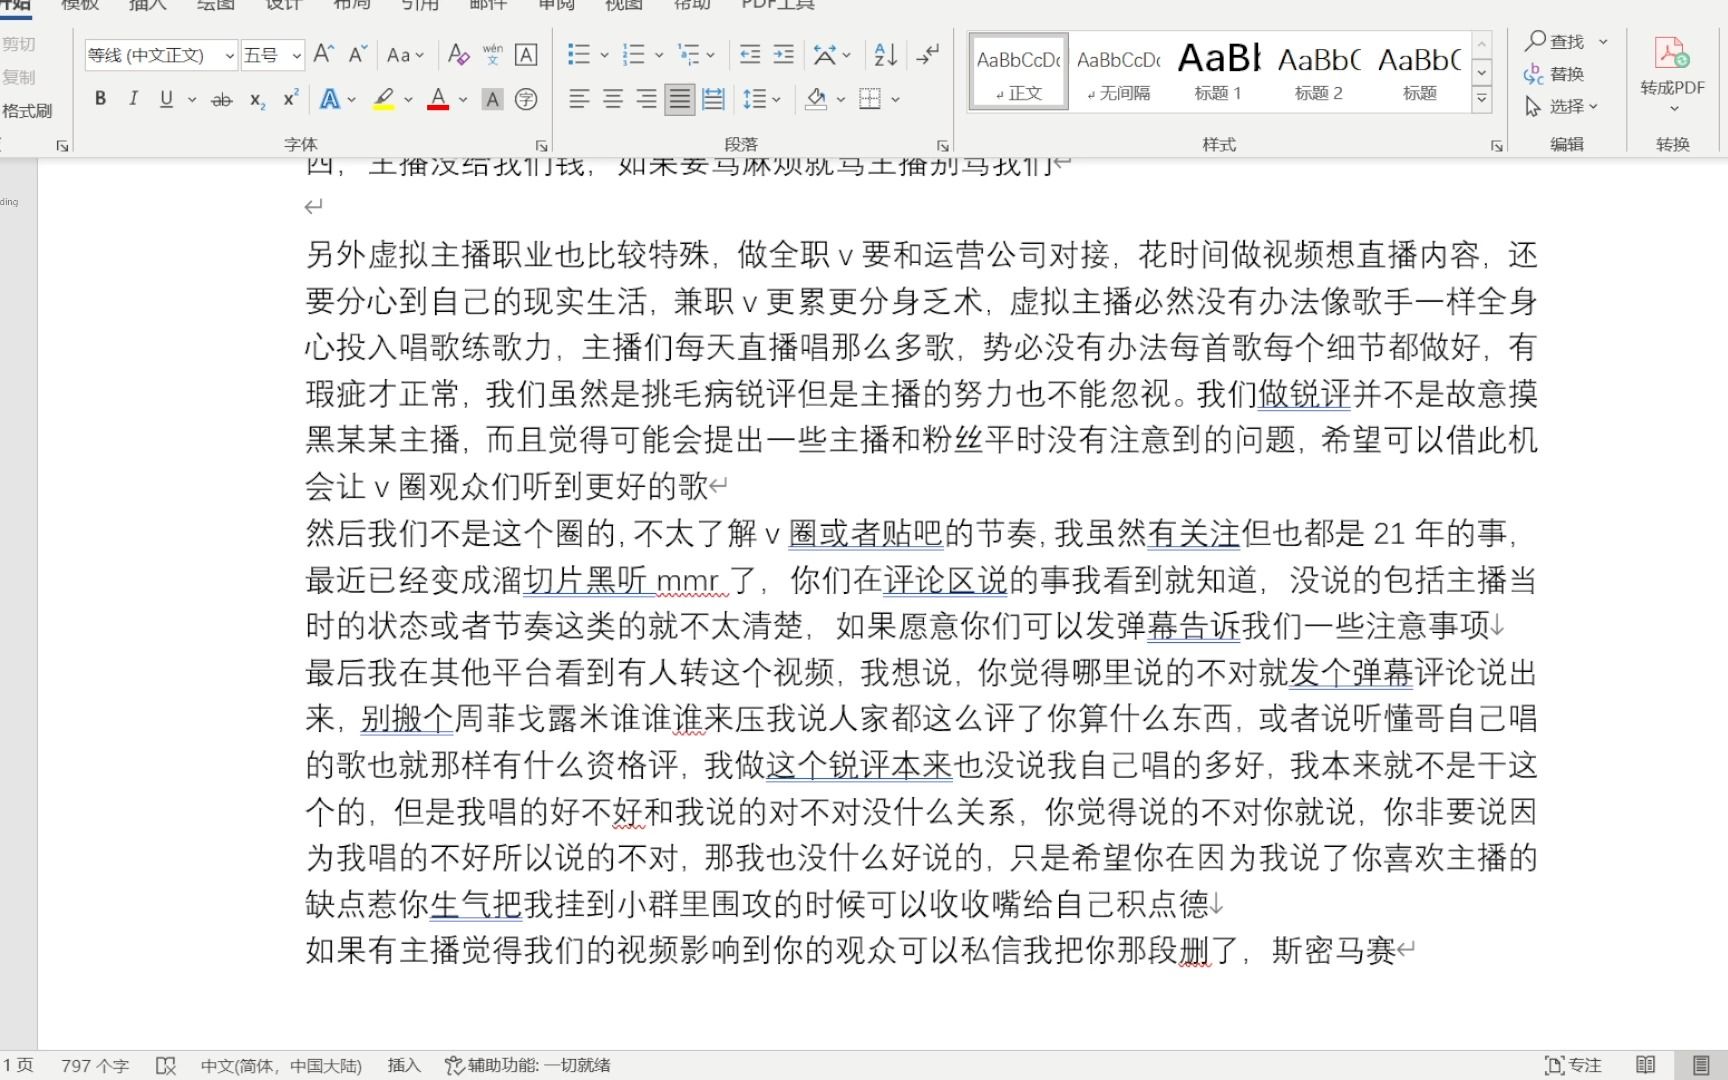Image resolution: width=1728 pixels, height=1080 pixels.
Task: Open the 插入 ribbon tab
Action: (148, 5)
